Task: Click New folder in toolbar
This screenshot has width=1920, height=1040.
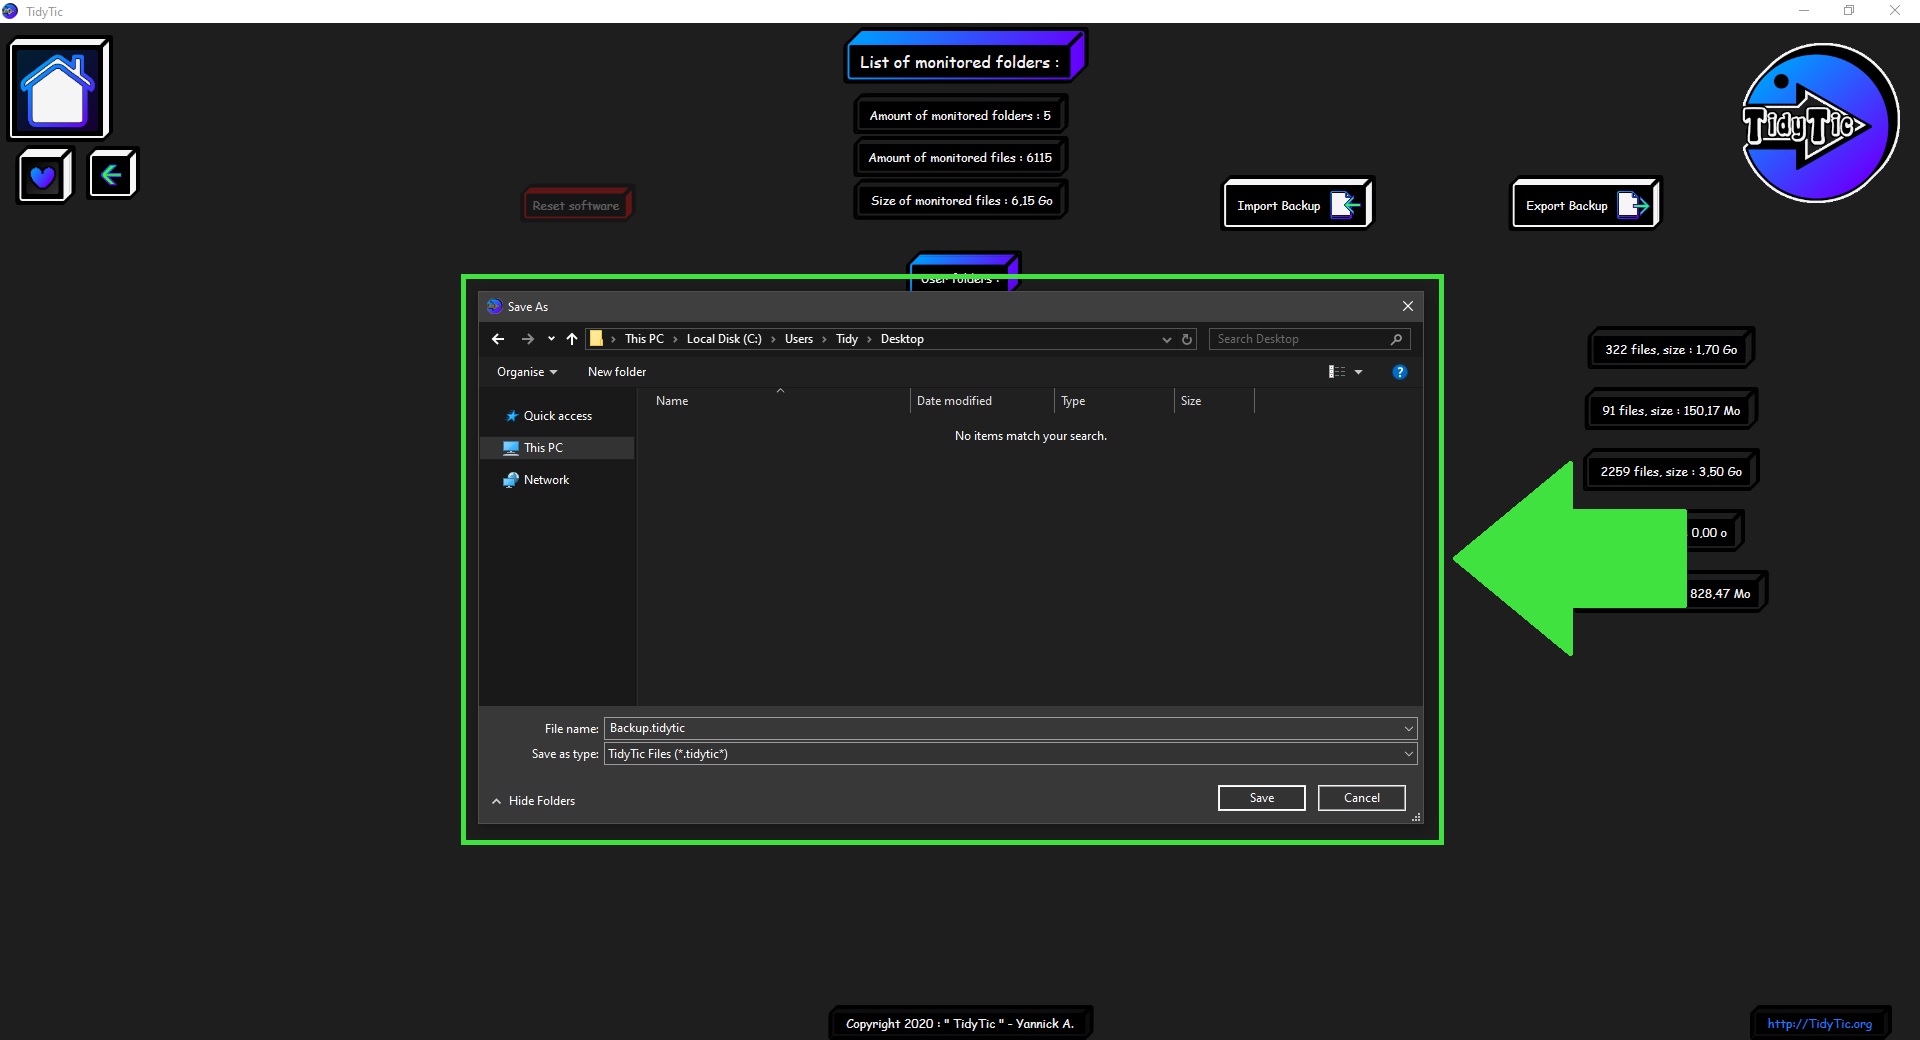Action: click(x=617, y=372)
